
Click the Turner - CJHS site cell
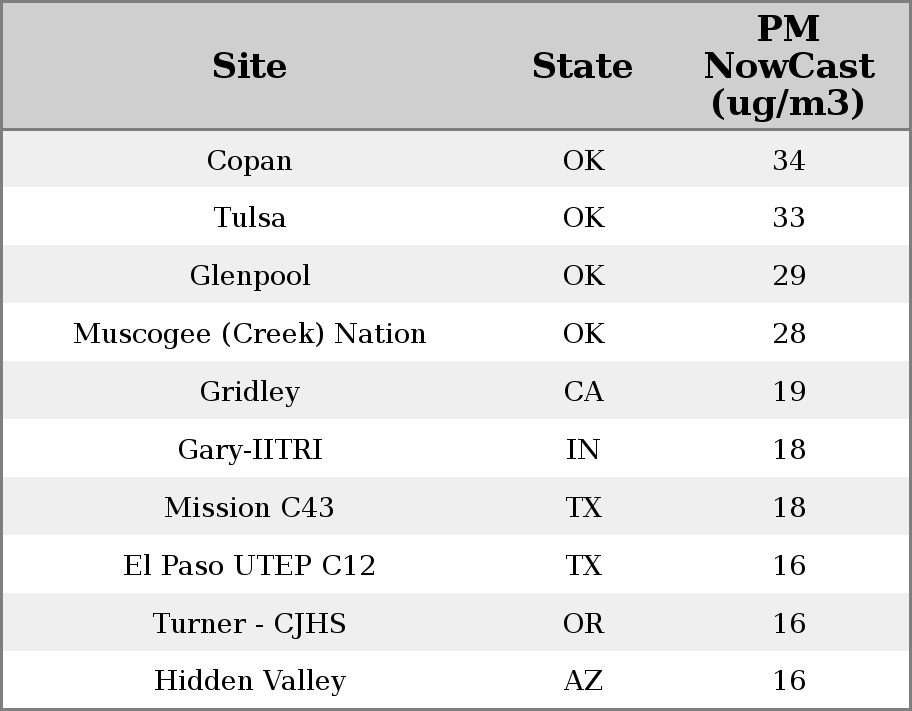coord(250,624)
